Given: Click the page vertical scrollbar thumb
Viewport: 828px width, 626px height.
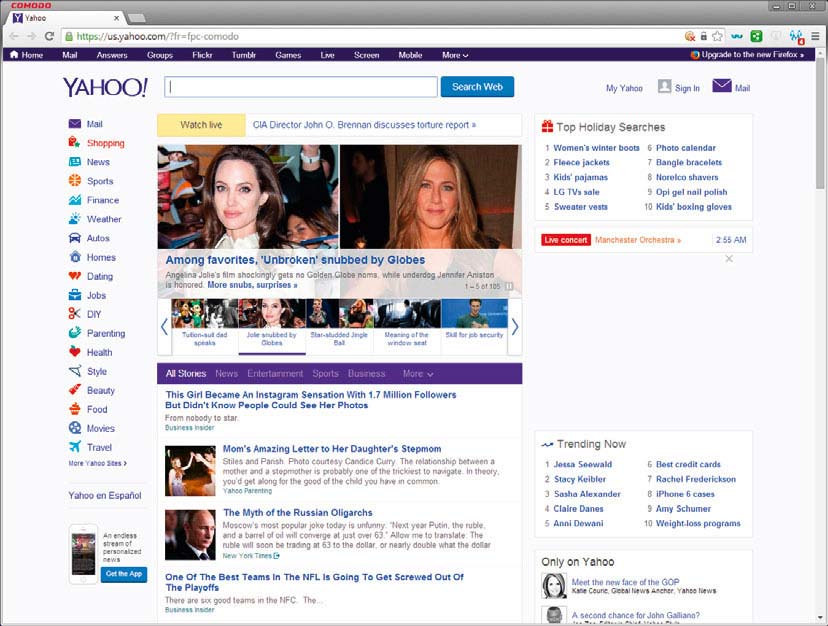Looking at the screenshot, I should (820, 124).
